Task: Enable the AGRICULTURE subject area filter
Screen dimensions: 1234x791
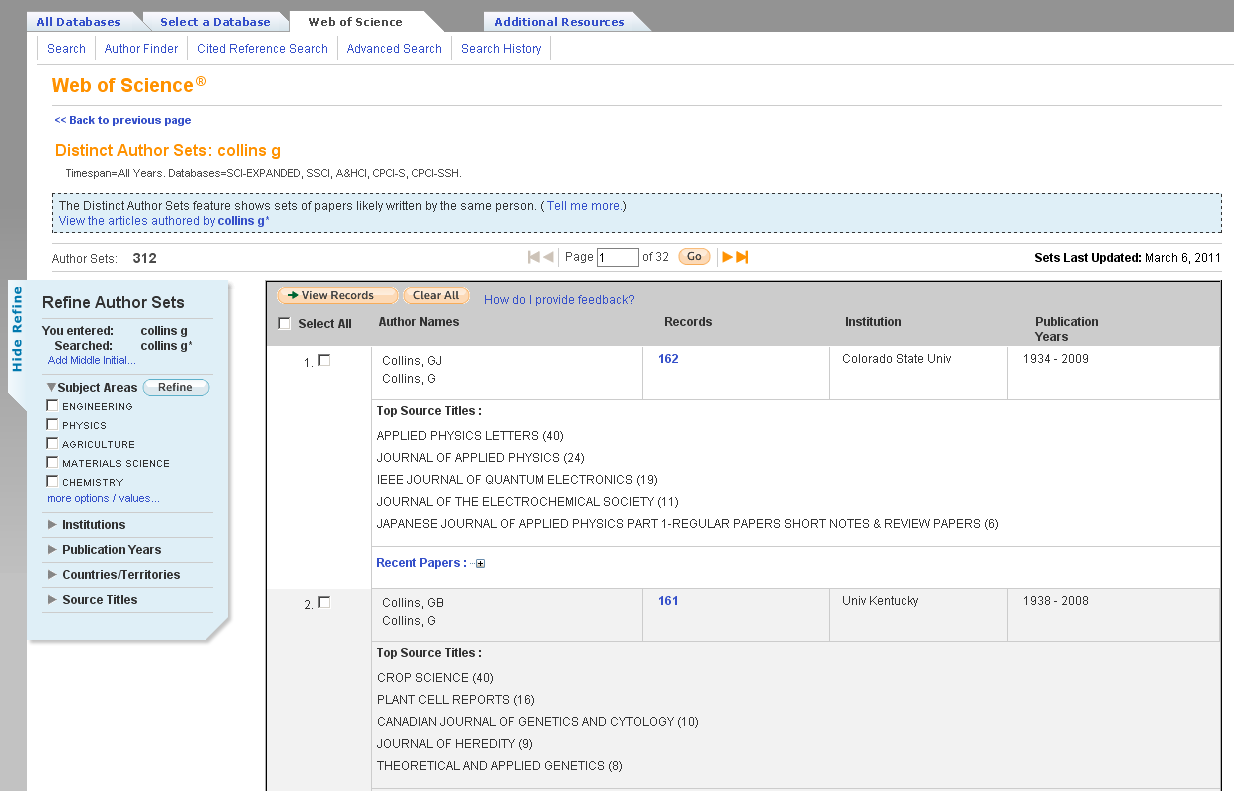Action: [52, 444]
